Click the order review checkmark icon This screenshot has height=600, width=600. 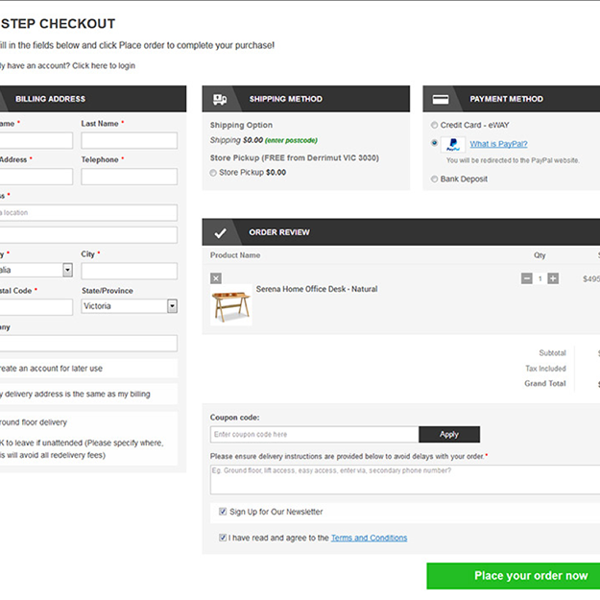pyautogui.click(x=220, y=232)
